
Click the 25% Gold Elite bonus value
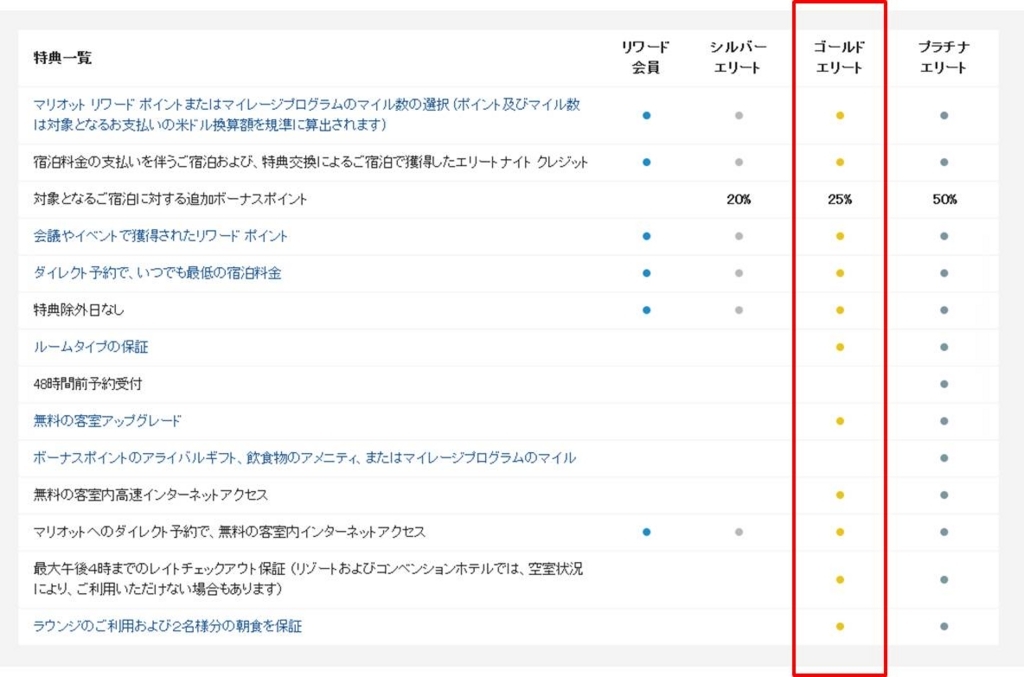(x=840, y=199)
